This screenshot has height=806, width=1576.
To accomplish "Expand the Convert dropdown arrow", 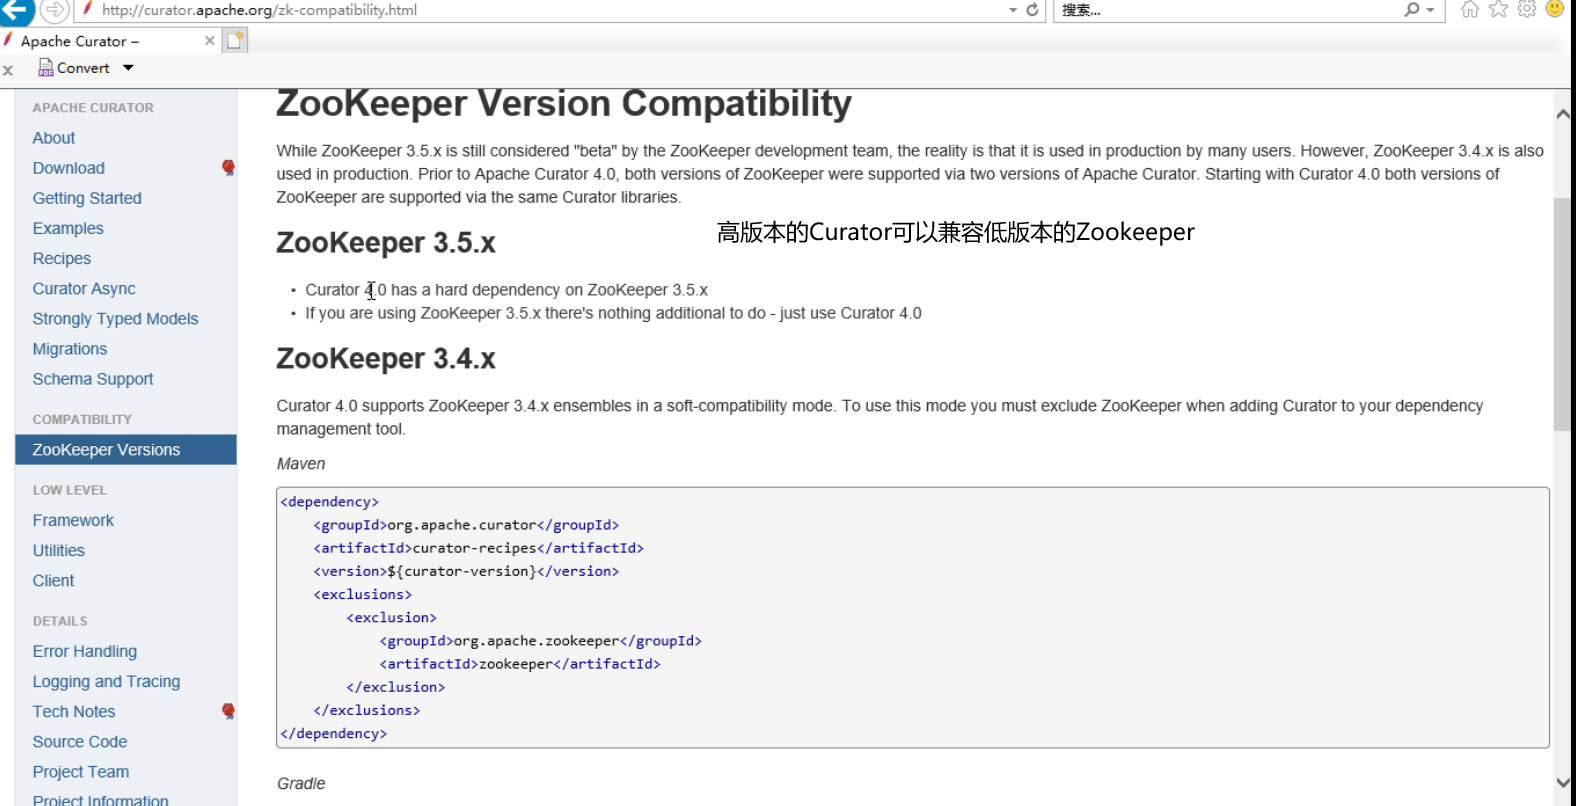I will click(x=128, y=68).
